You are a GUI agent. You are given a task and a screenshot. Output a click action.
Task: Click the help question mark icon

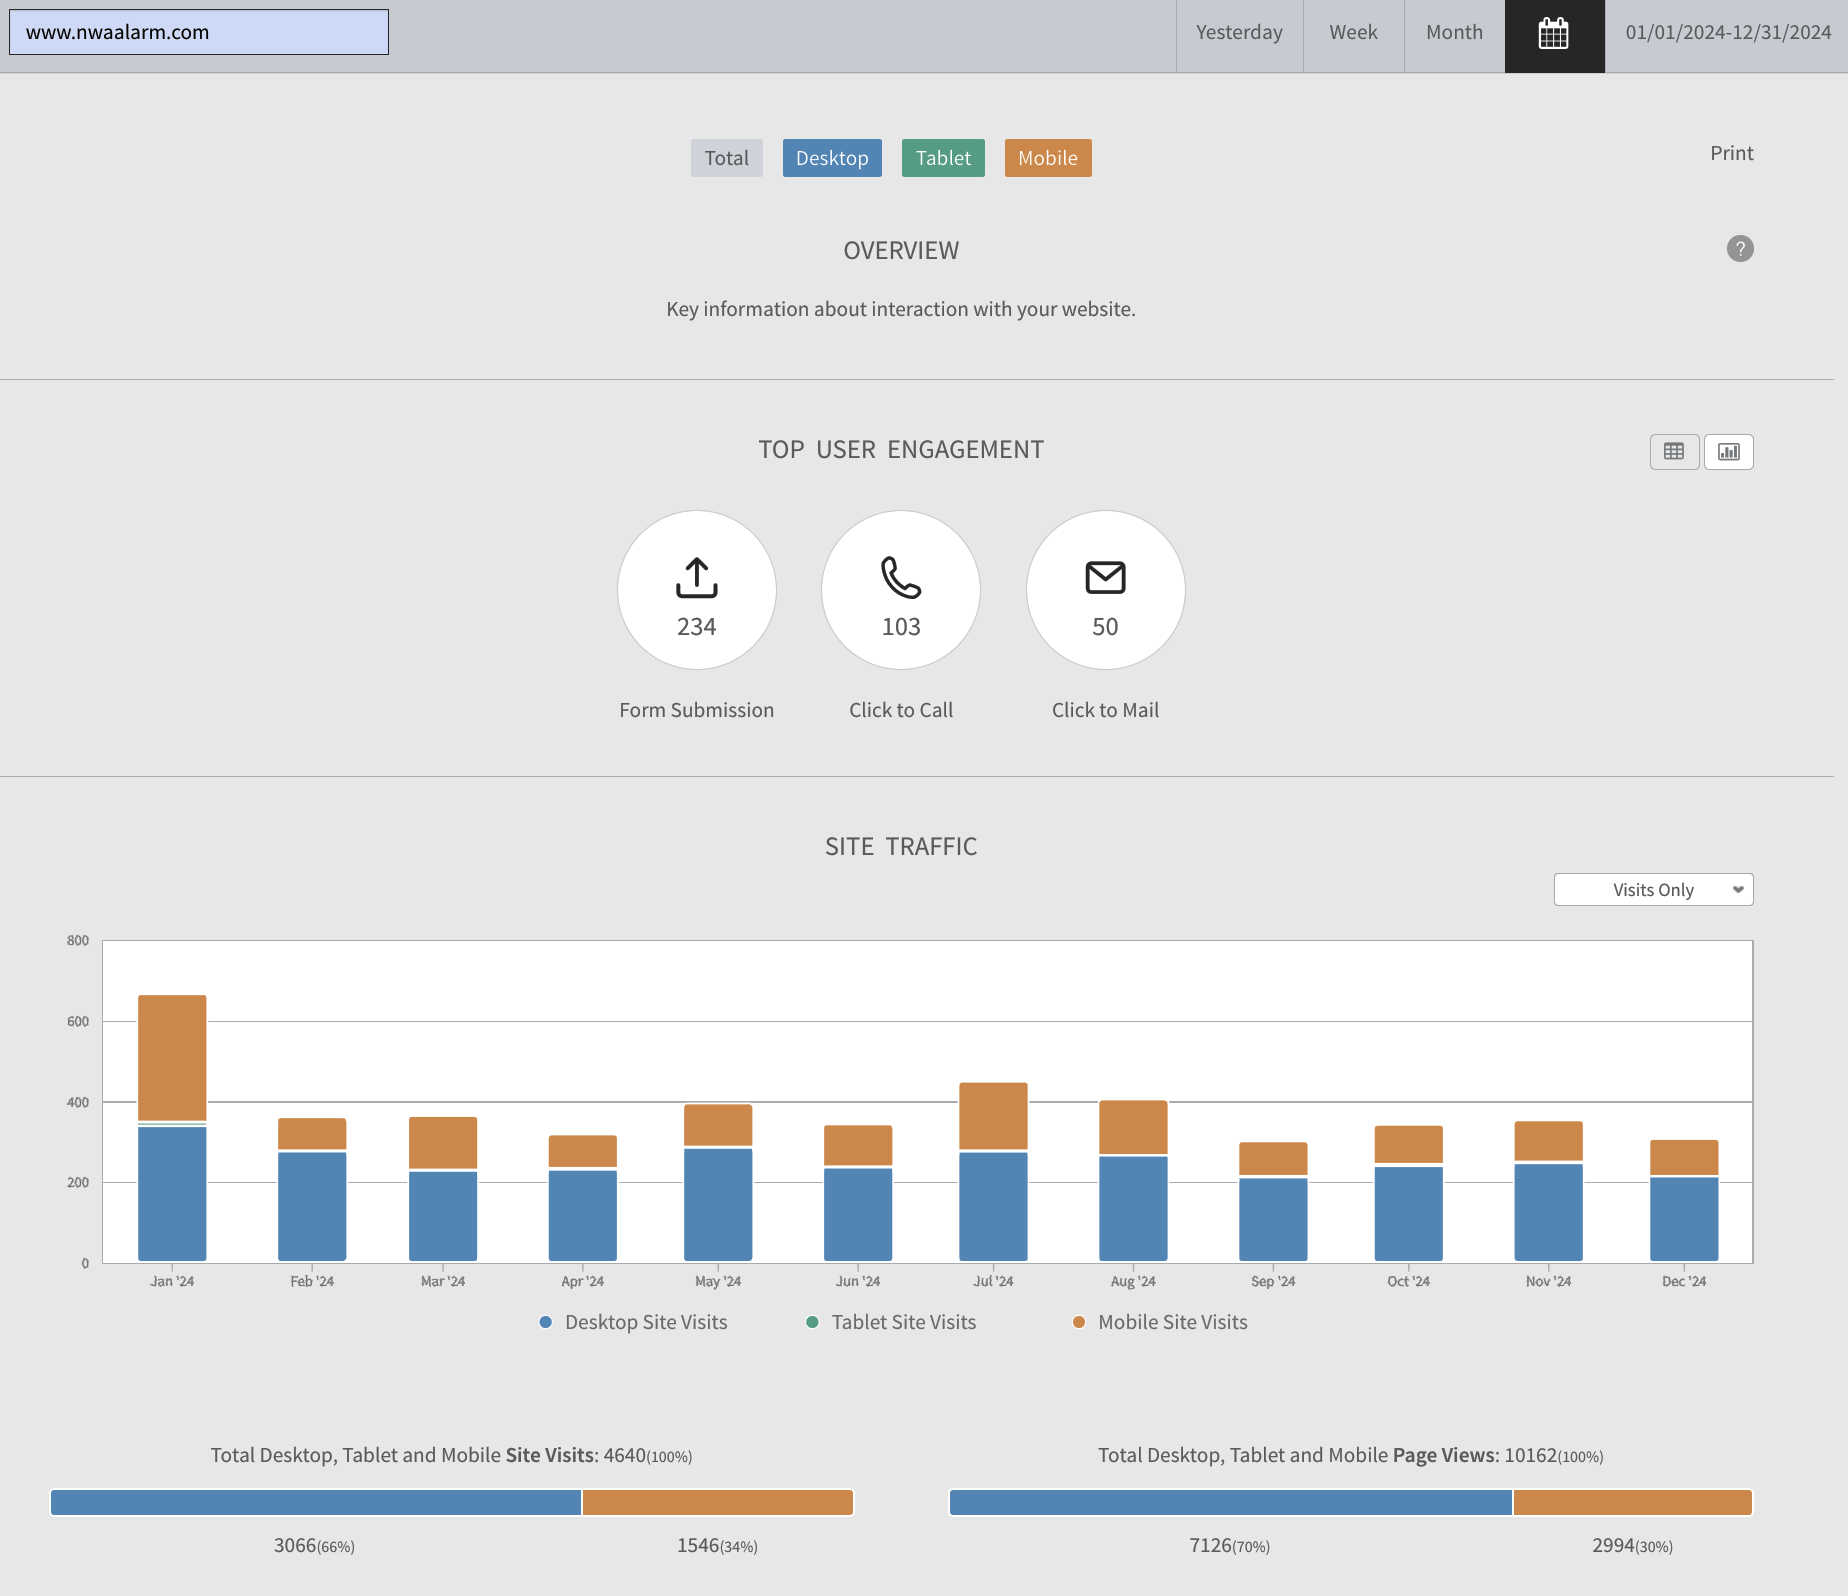(1740, 249)
